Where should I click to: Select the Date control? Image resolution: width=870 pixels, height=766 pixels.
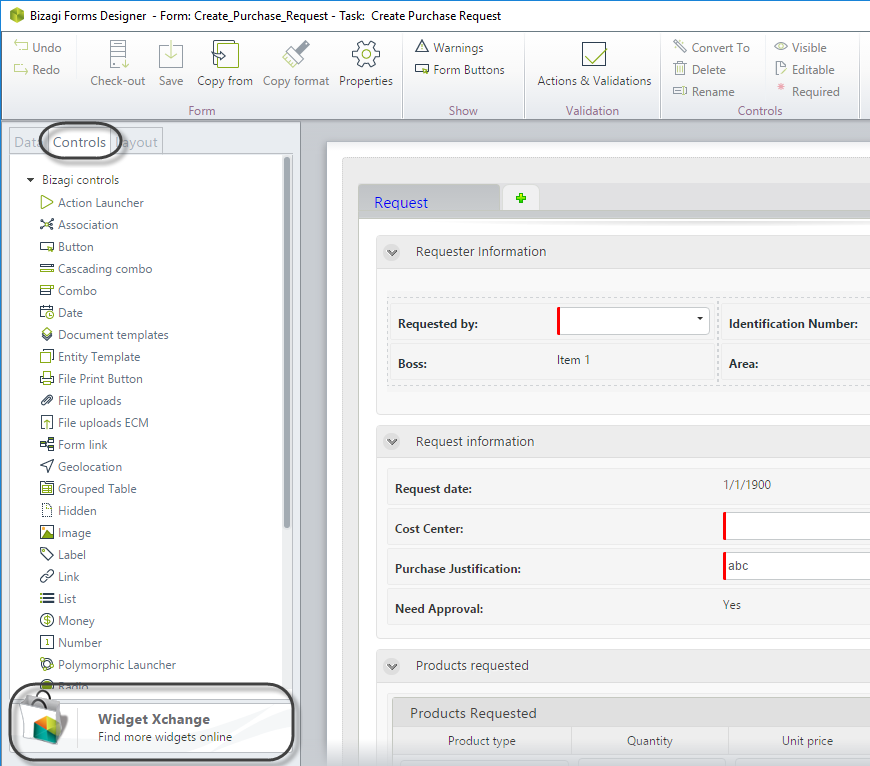pyautogui.click(x=62, y=313)
